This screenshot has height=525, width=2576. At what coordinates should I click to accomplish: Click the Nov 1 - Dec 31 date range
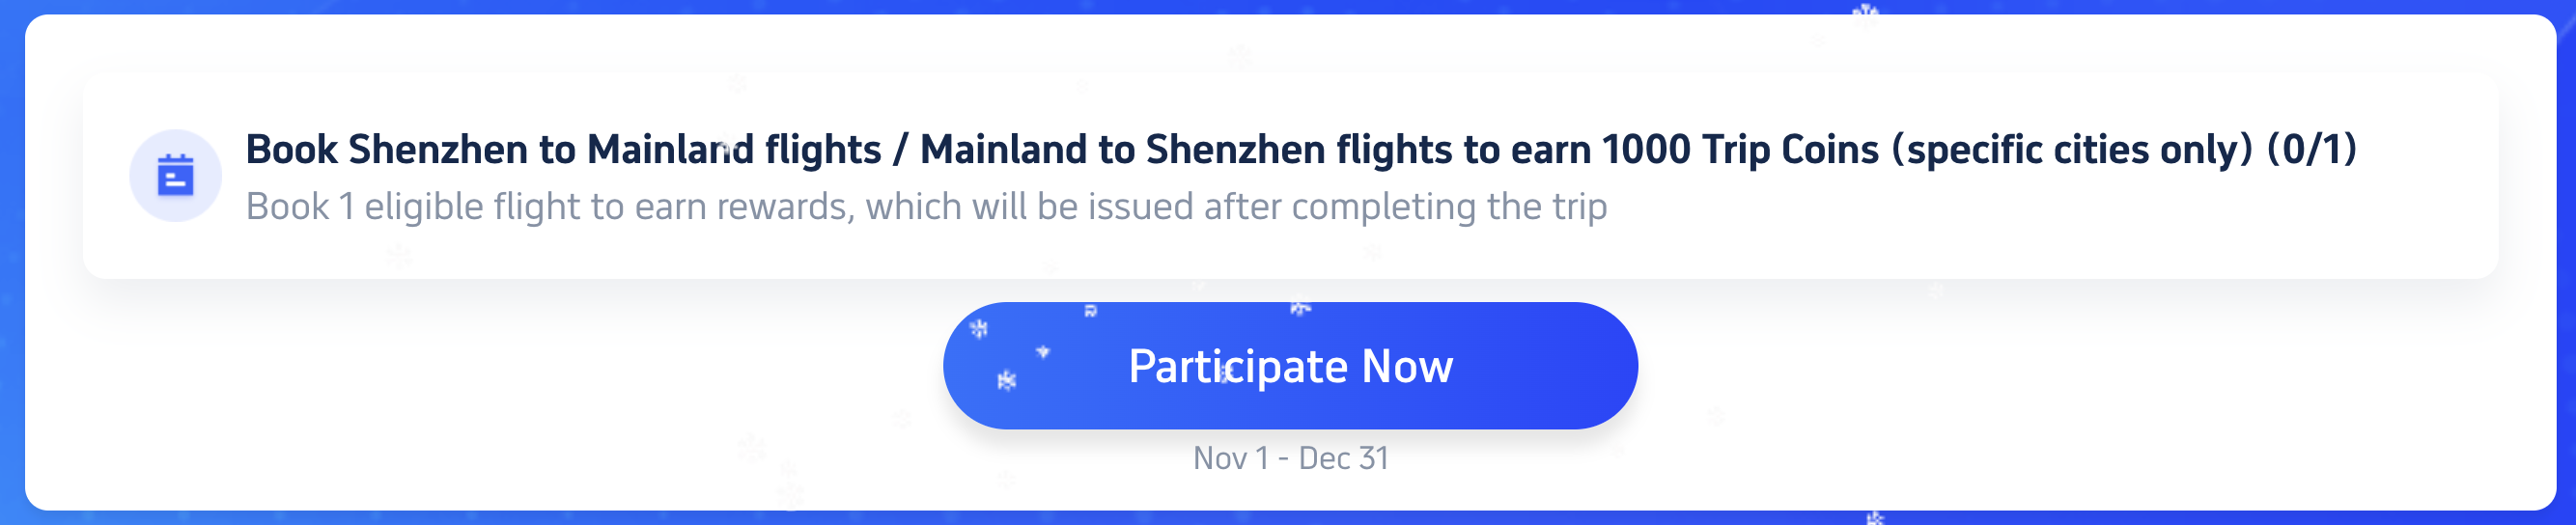click(x=1290, y=458)
